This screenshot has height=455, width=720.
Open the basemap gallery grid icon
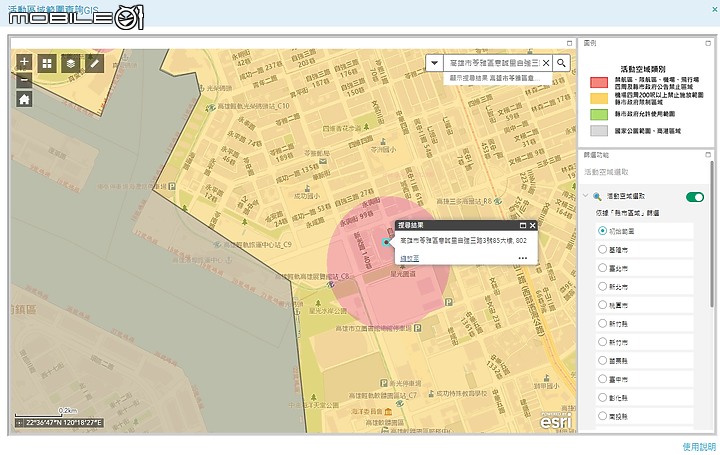[47, 63]
